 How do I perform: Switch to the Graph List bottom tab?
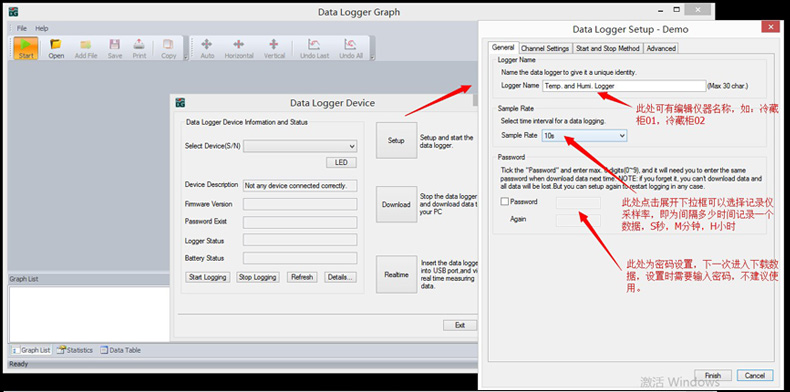coord(31,350)
